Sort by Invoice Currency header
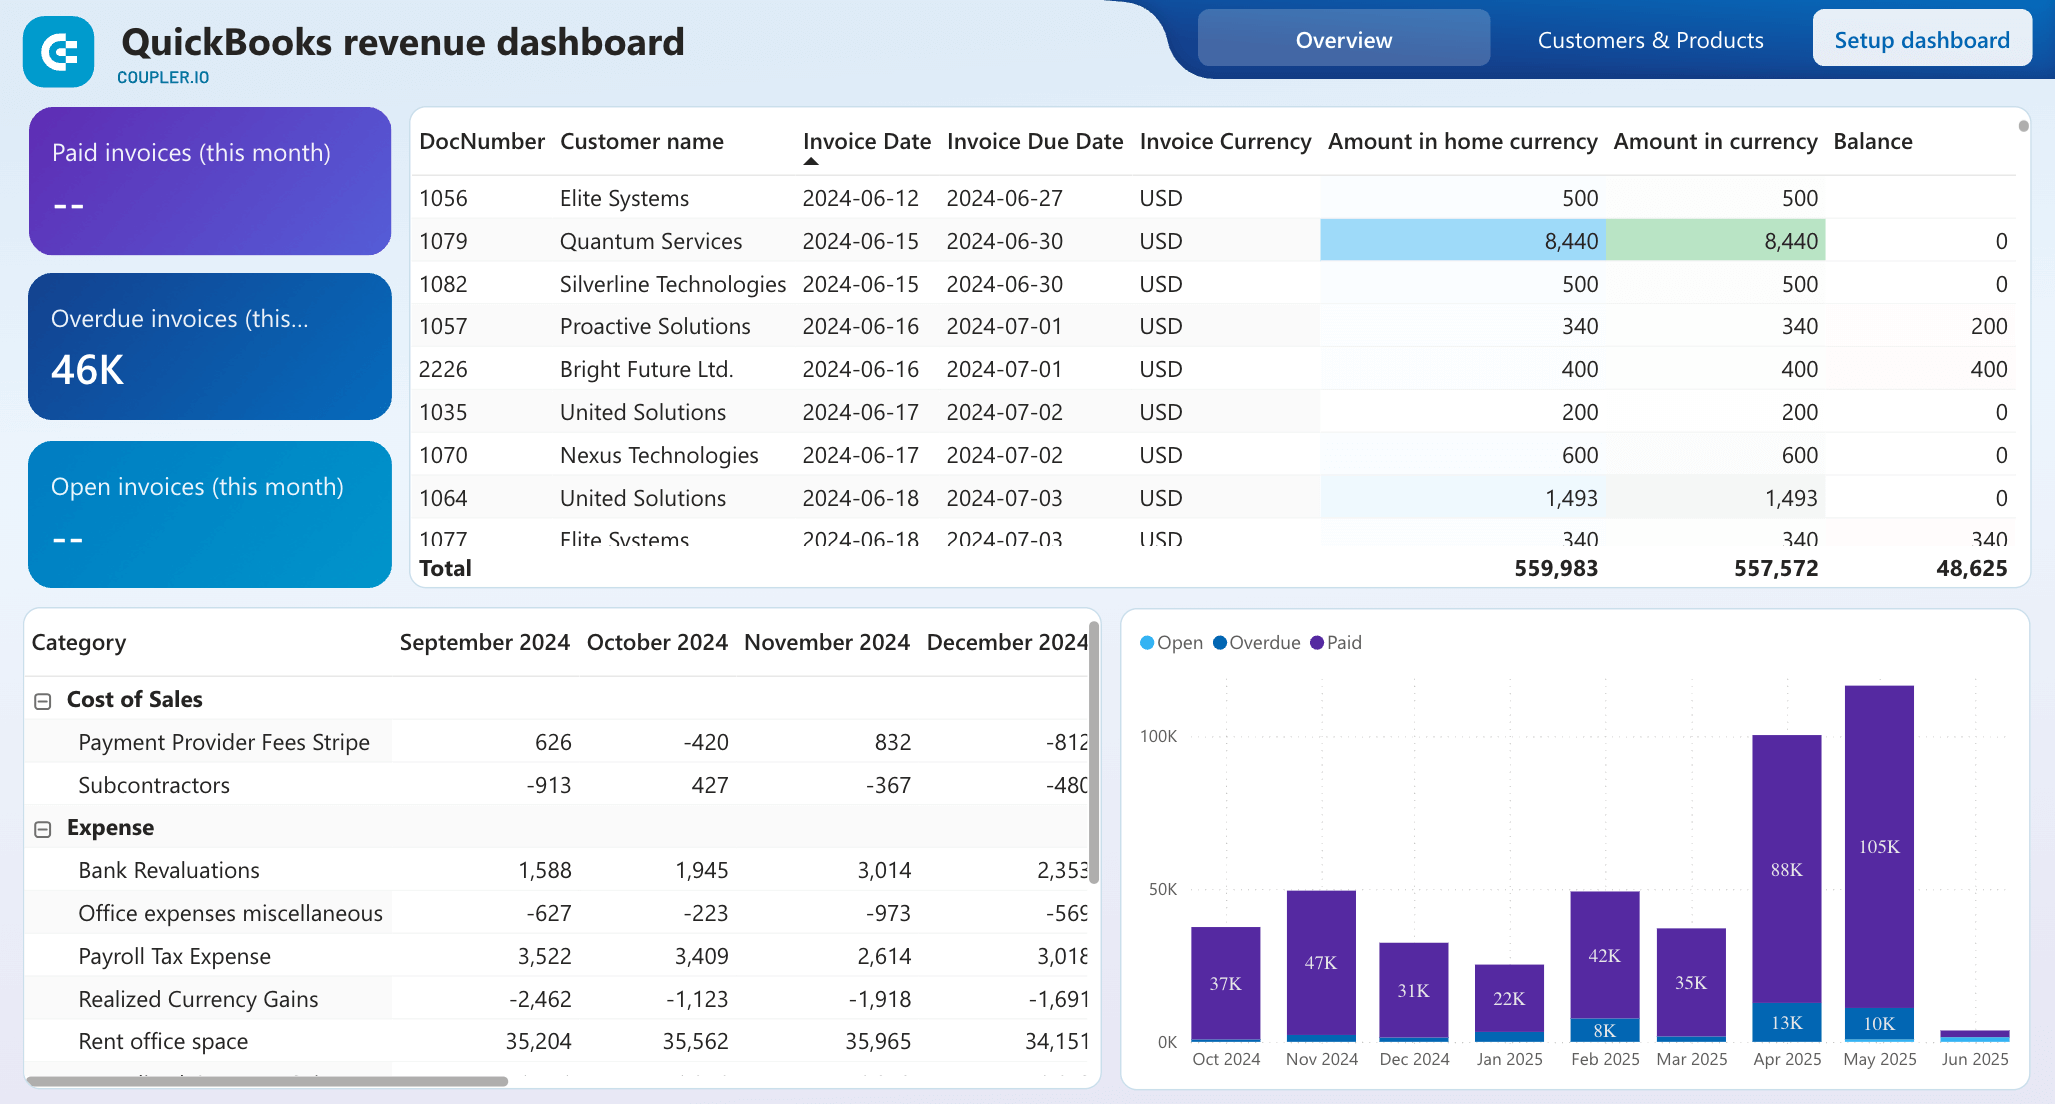 click(x=1225, y=141)
